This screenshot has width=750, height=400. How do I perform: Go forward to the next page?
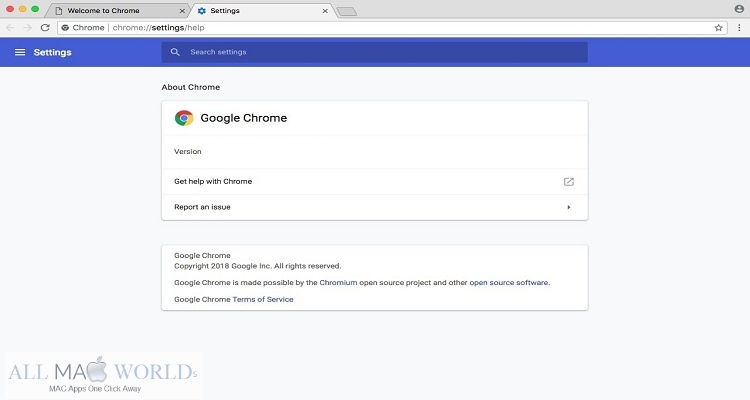27,28
